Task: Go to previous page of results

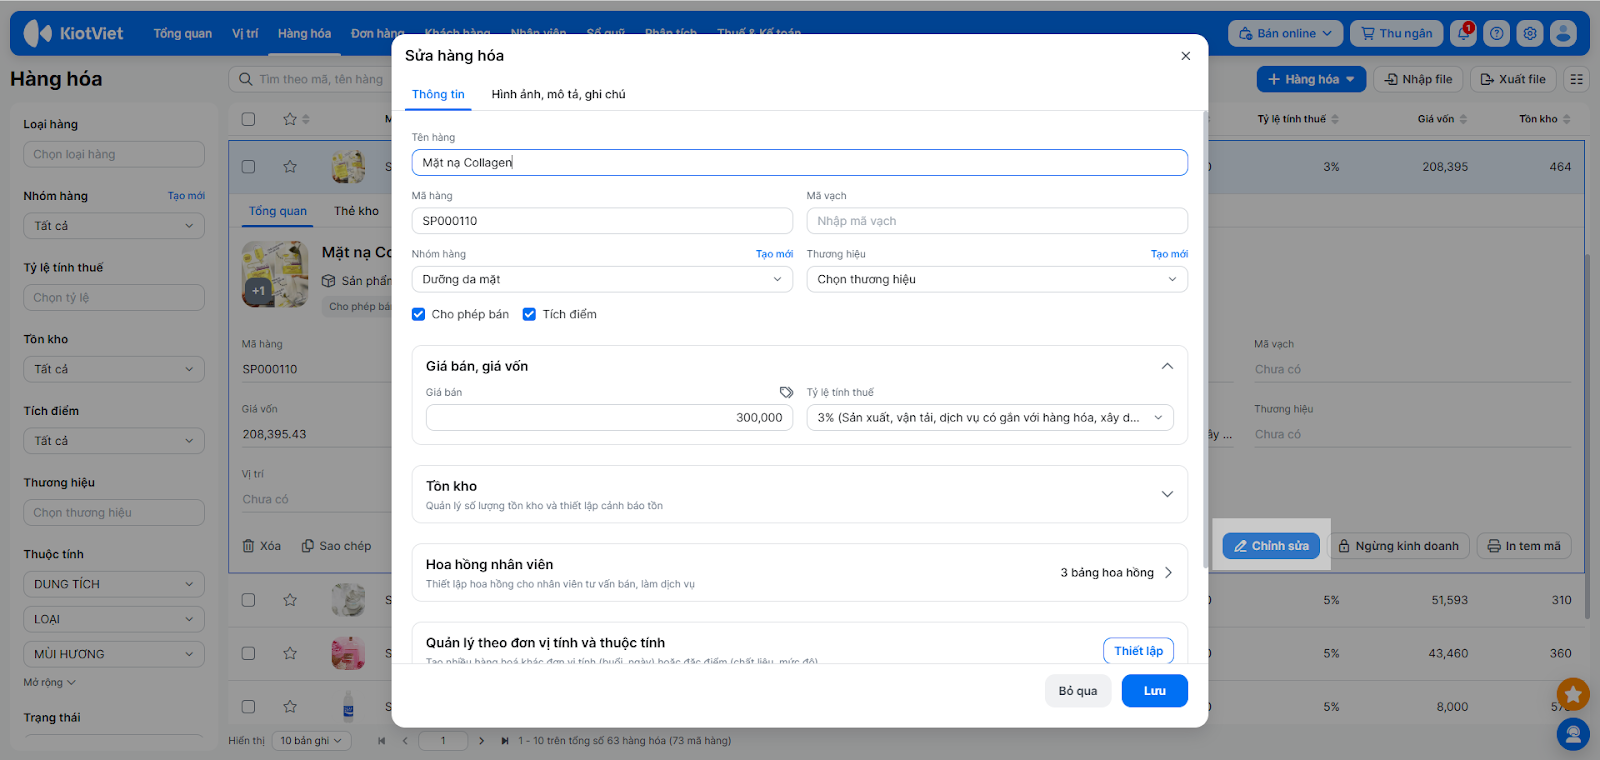Action: (x=405, y=741)
